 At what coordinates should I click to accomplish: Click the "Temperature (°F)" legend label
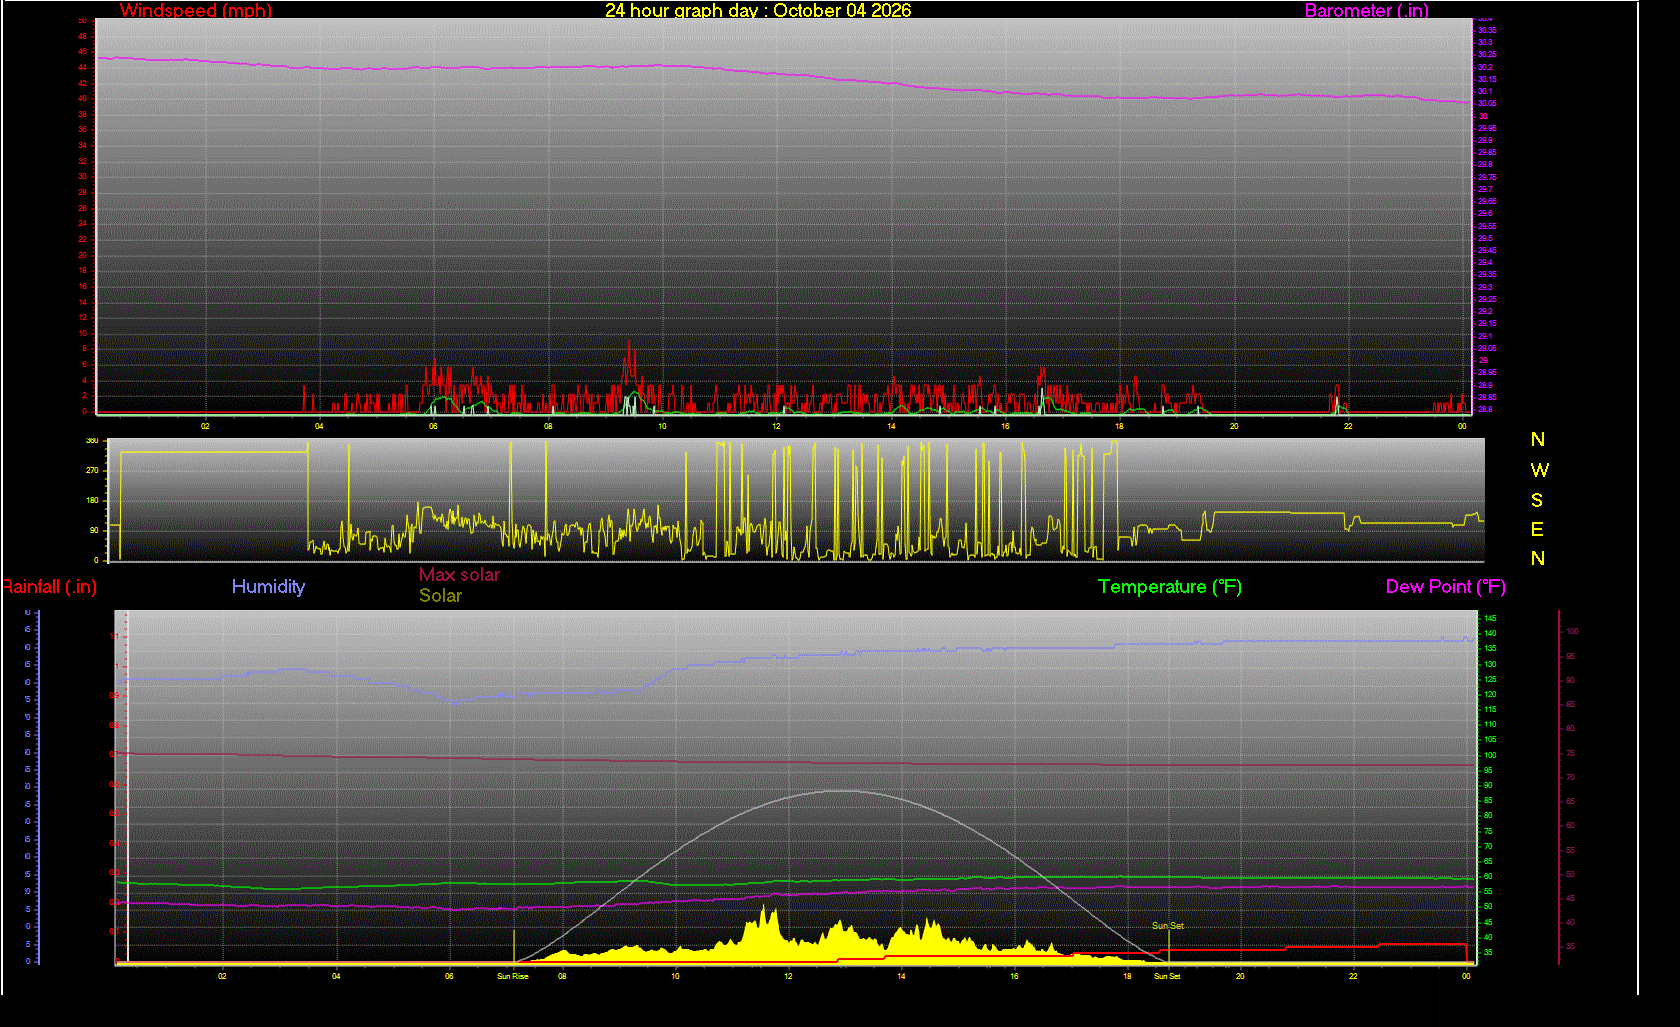tap(1170, 587)
